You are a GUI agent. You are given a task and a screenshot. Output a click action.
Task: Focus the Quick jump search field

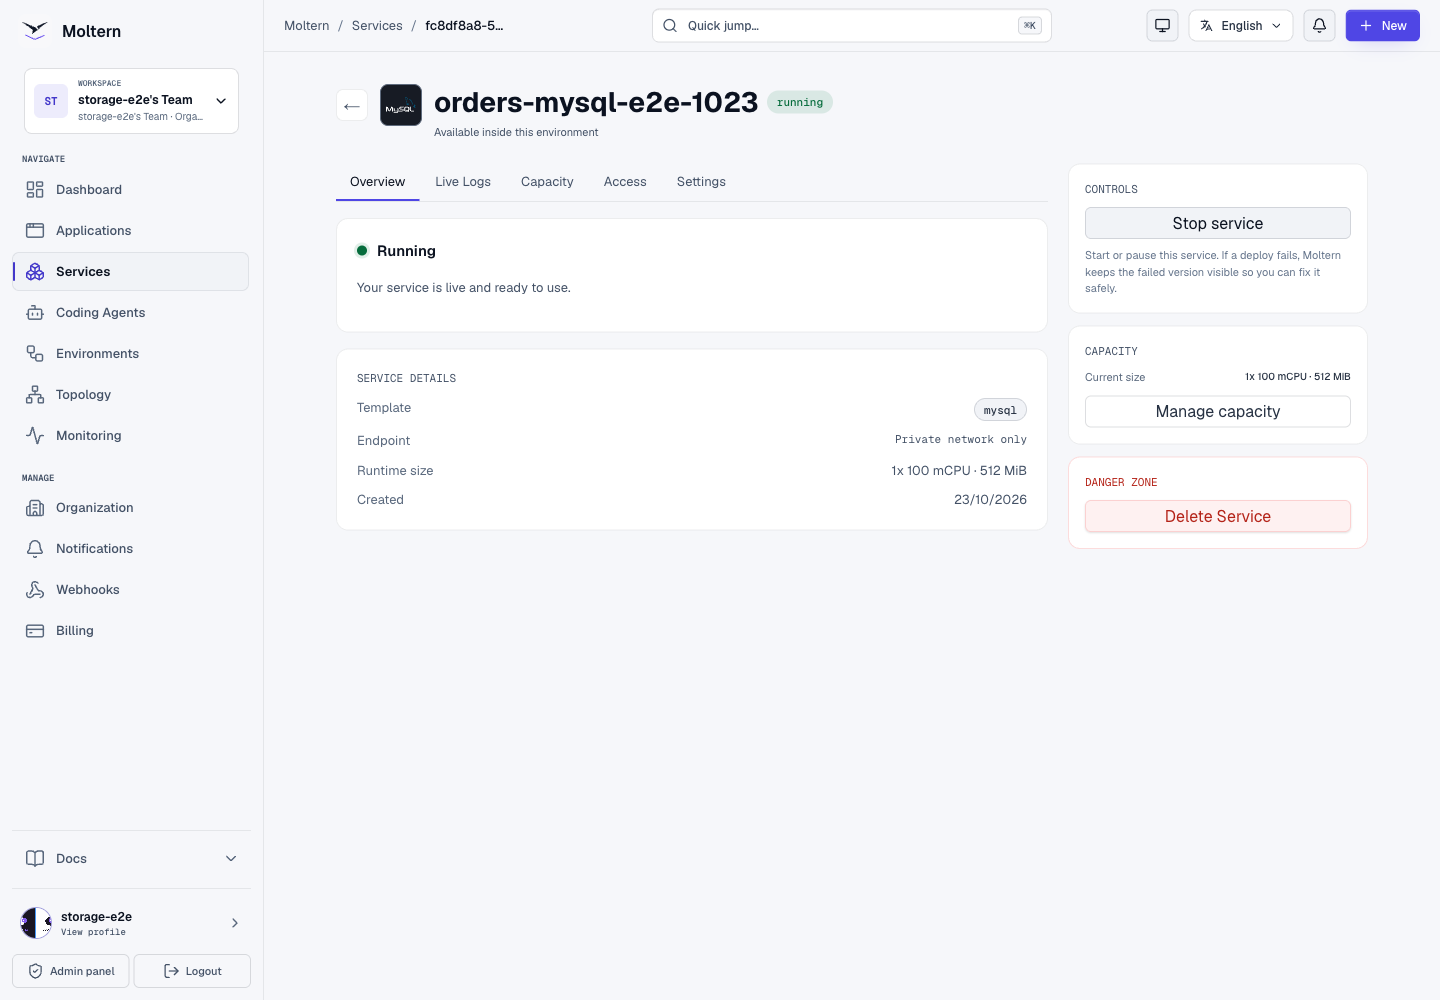pos(851,26)
